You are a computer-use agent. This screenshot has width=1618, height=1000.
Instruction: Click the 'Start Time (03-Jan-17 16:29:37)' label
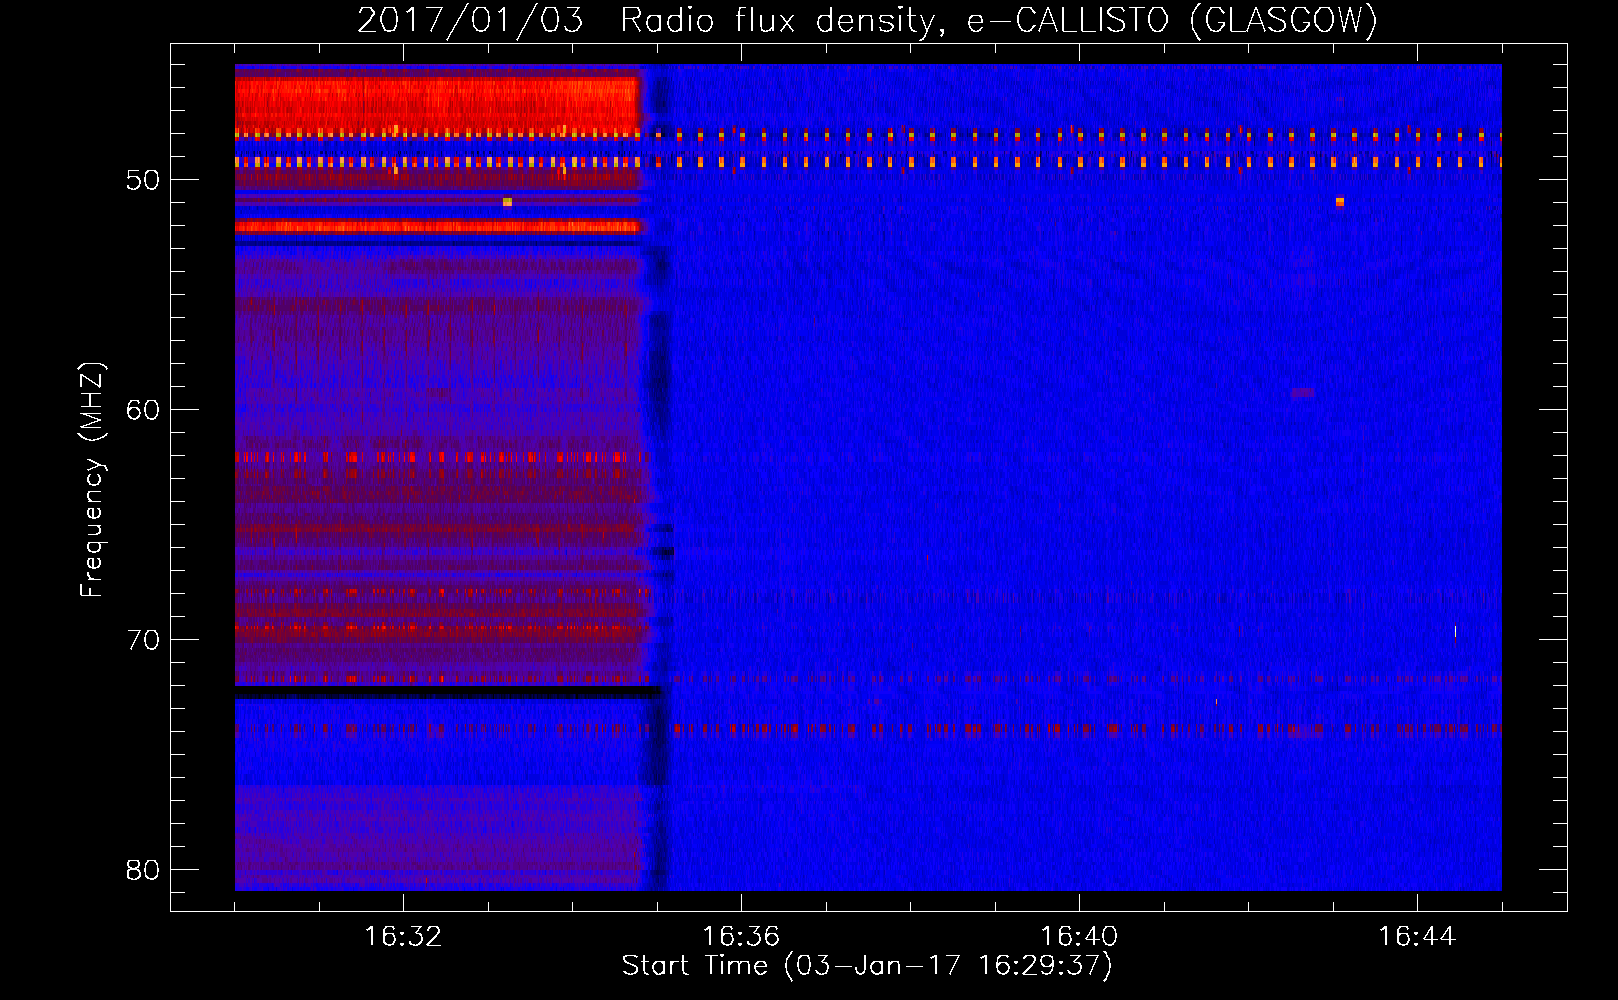[x=867, y=966]
